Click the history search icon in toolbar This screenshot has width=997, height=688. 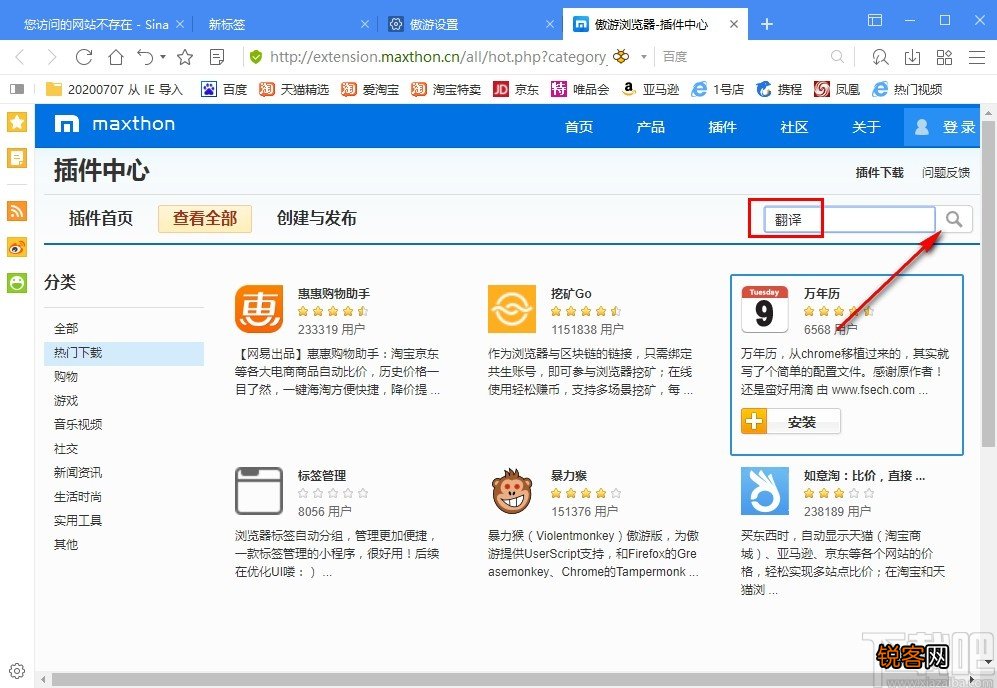880,57
